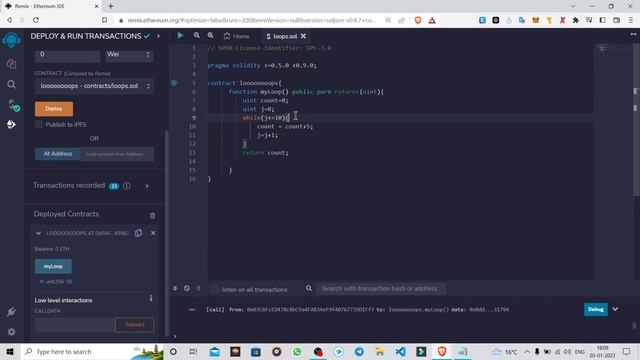640x360 pixels.
Task: Open the contract selection dropdown
Action: coord(94,86)
